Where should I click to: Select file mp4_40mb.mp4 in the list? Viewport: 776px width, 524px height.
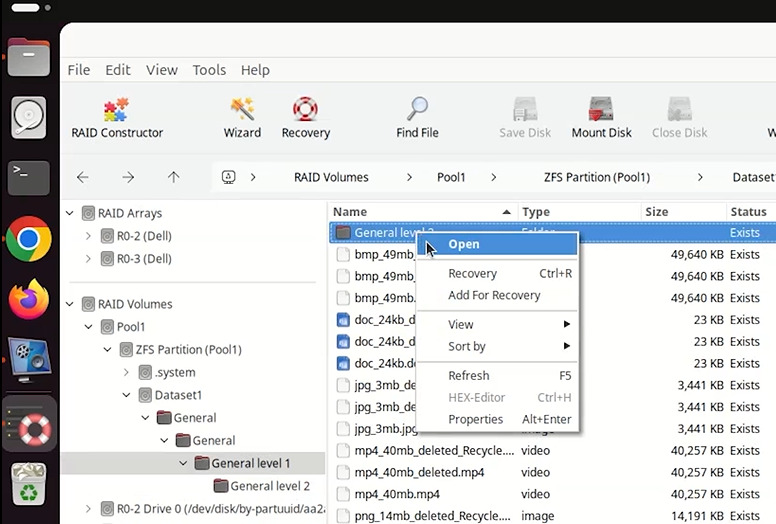pyautogui.click(x=552, y=494)
